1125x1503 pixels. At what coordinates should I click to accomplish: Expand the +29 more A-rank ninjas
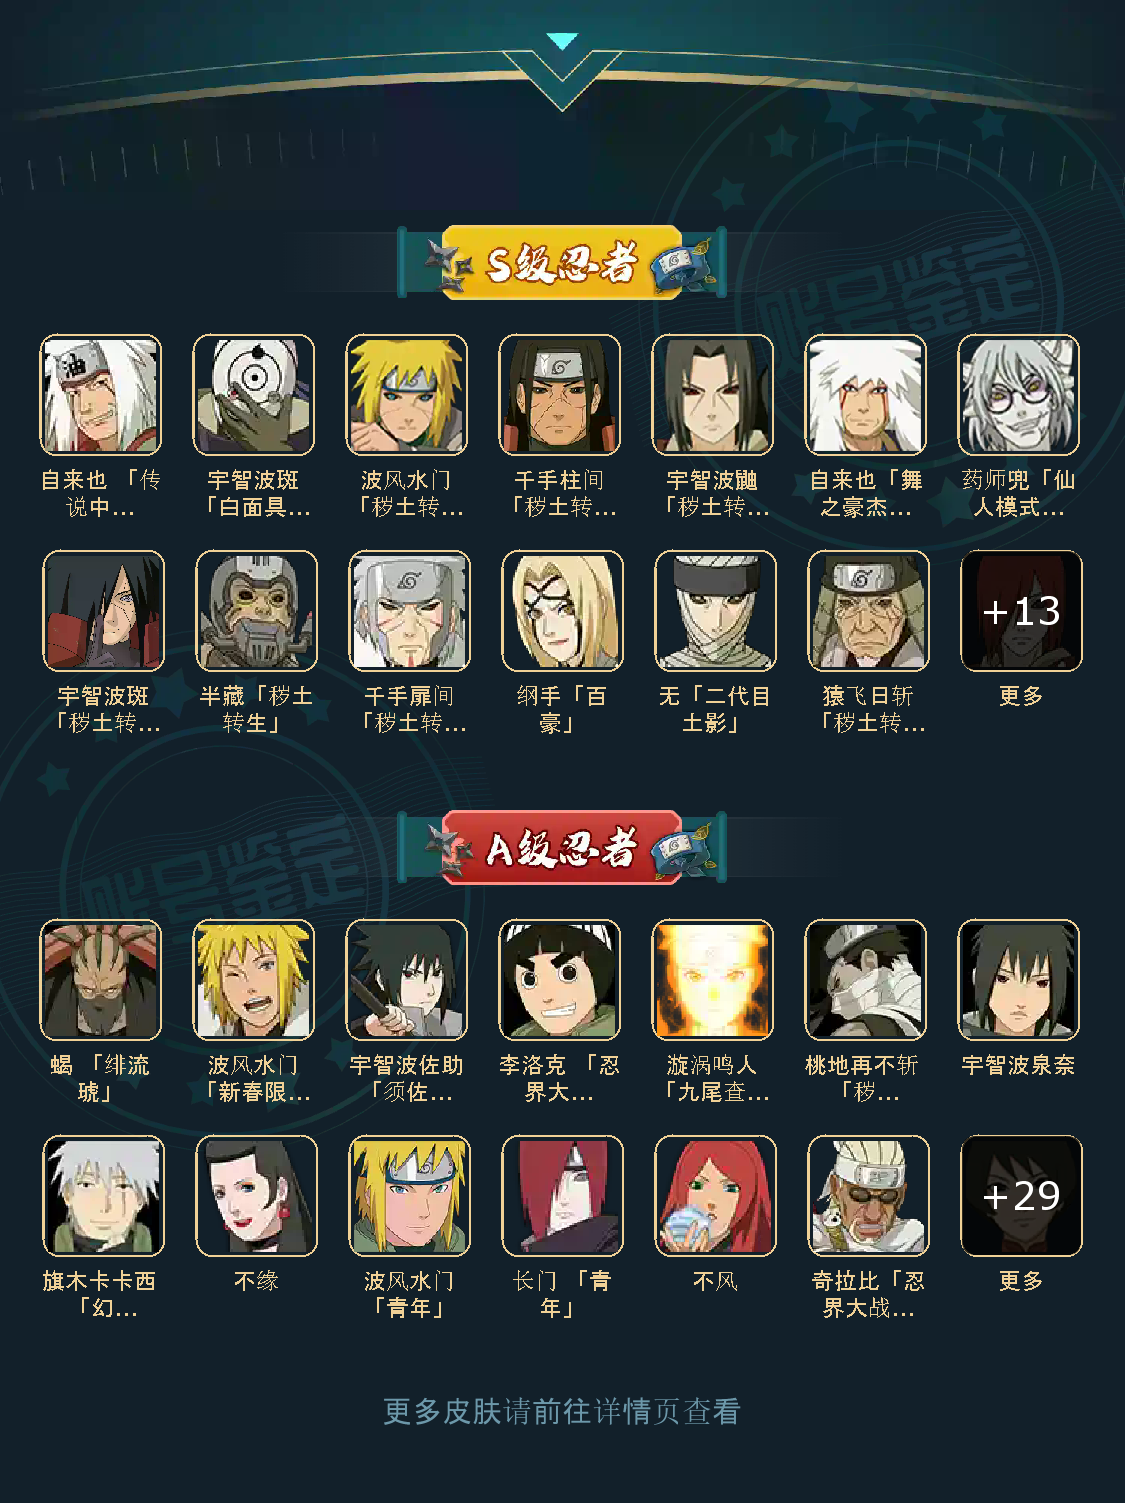(x=1022, y=1196)
